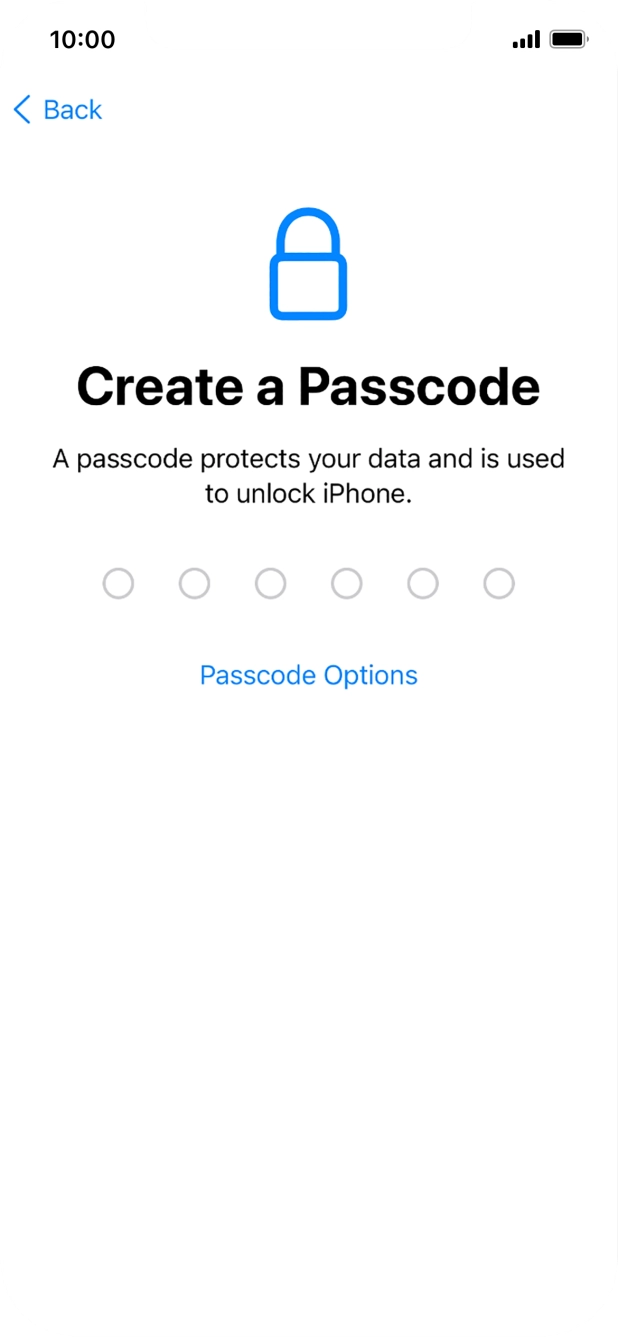Expand the Back navigation chevron
Image resolution: width=618 pixels, height=1337 pixels.
[20, 110]
